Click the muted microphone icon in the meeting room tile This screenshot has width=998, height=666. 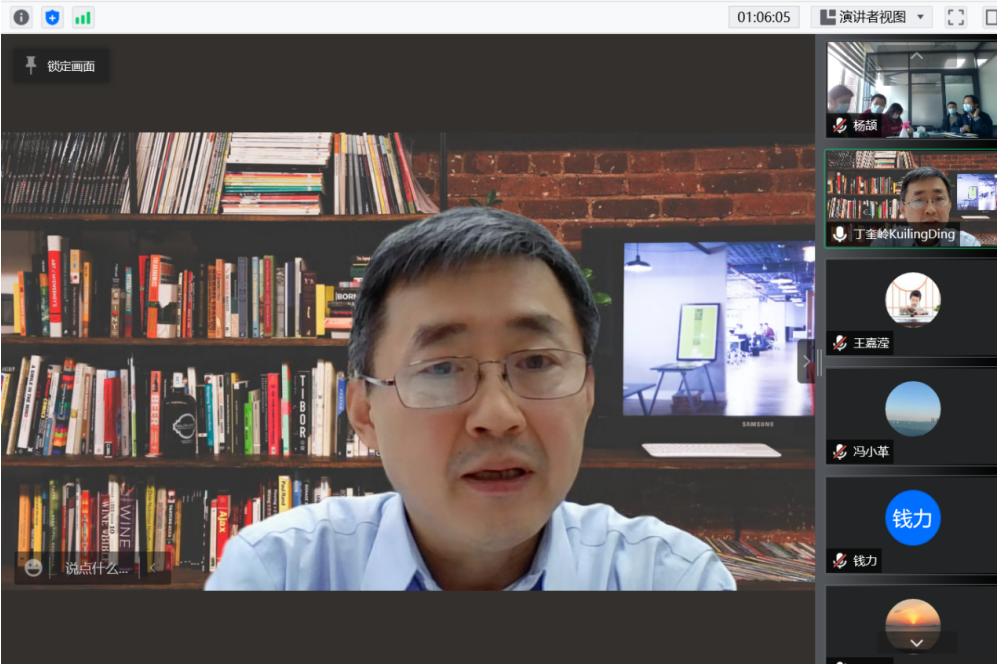pos(840,125)
